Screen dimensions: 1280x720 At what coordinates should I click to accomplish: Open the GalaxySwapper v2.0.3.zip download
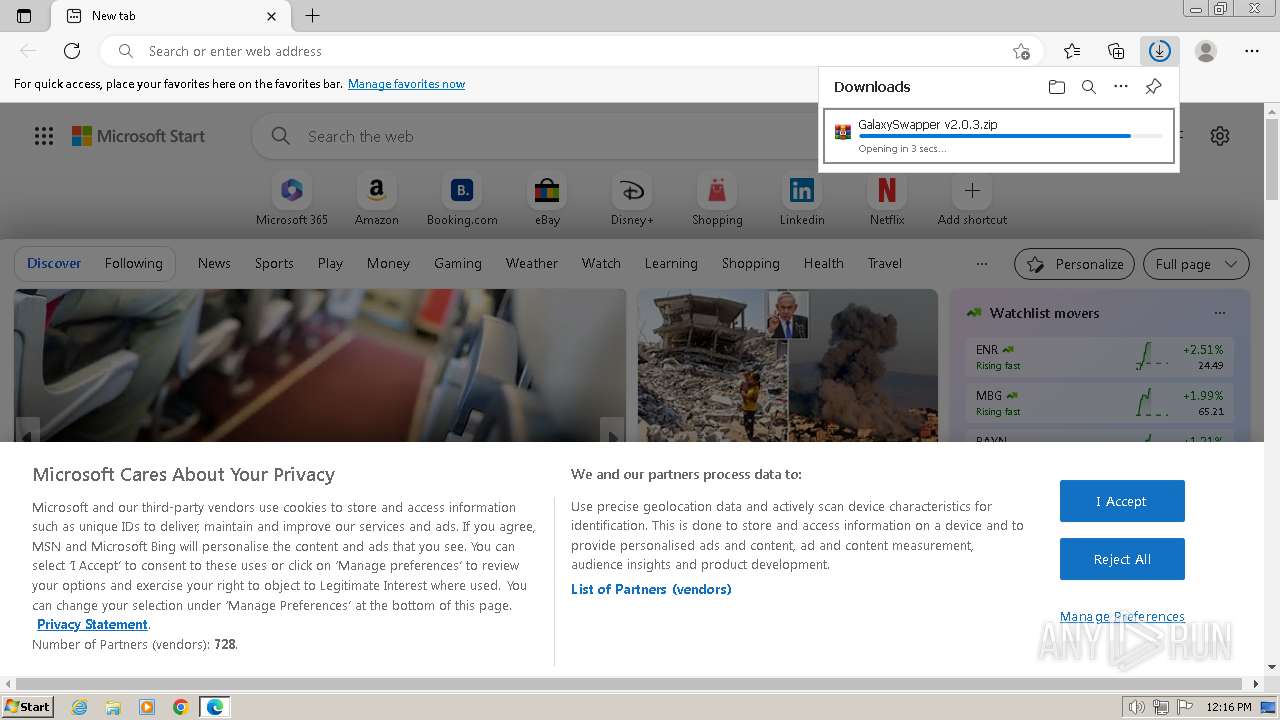pos(998,136)
